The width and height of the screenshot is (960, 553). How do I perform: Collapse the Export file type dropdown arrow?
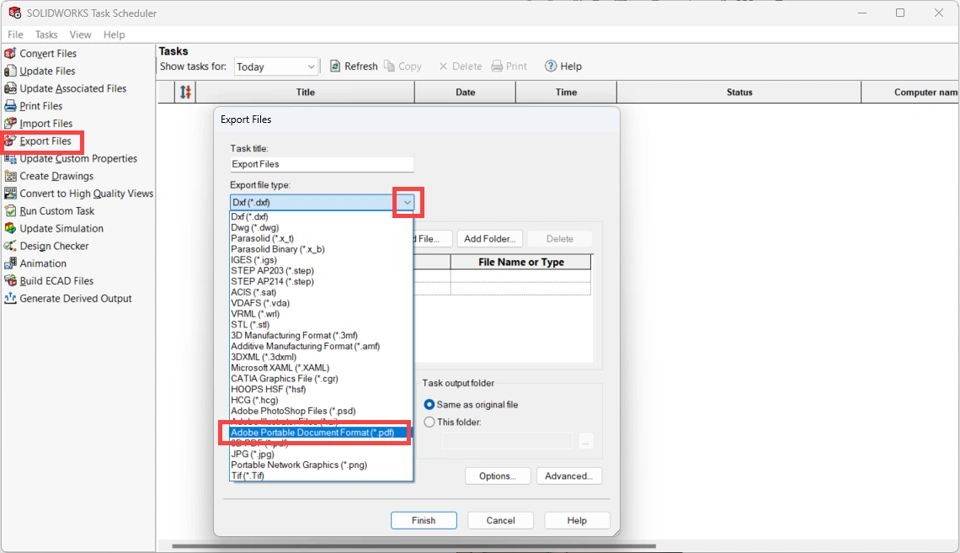coord(407,202)
